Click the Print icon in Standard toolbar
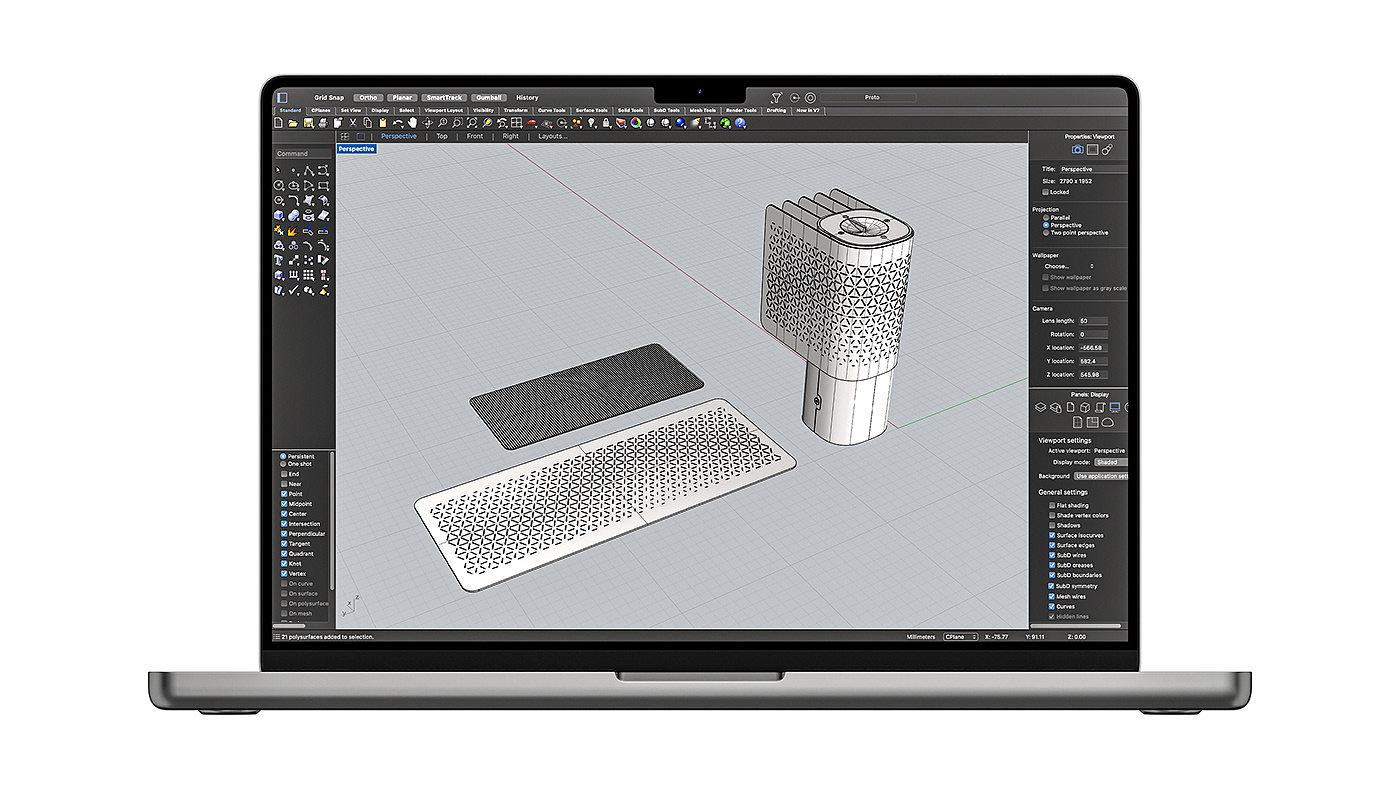Viewport: 1400px width, 788px height. (x=323, y=122)
